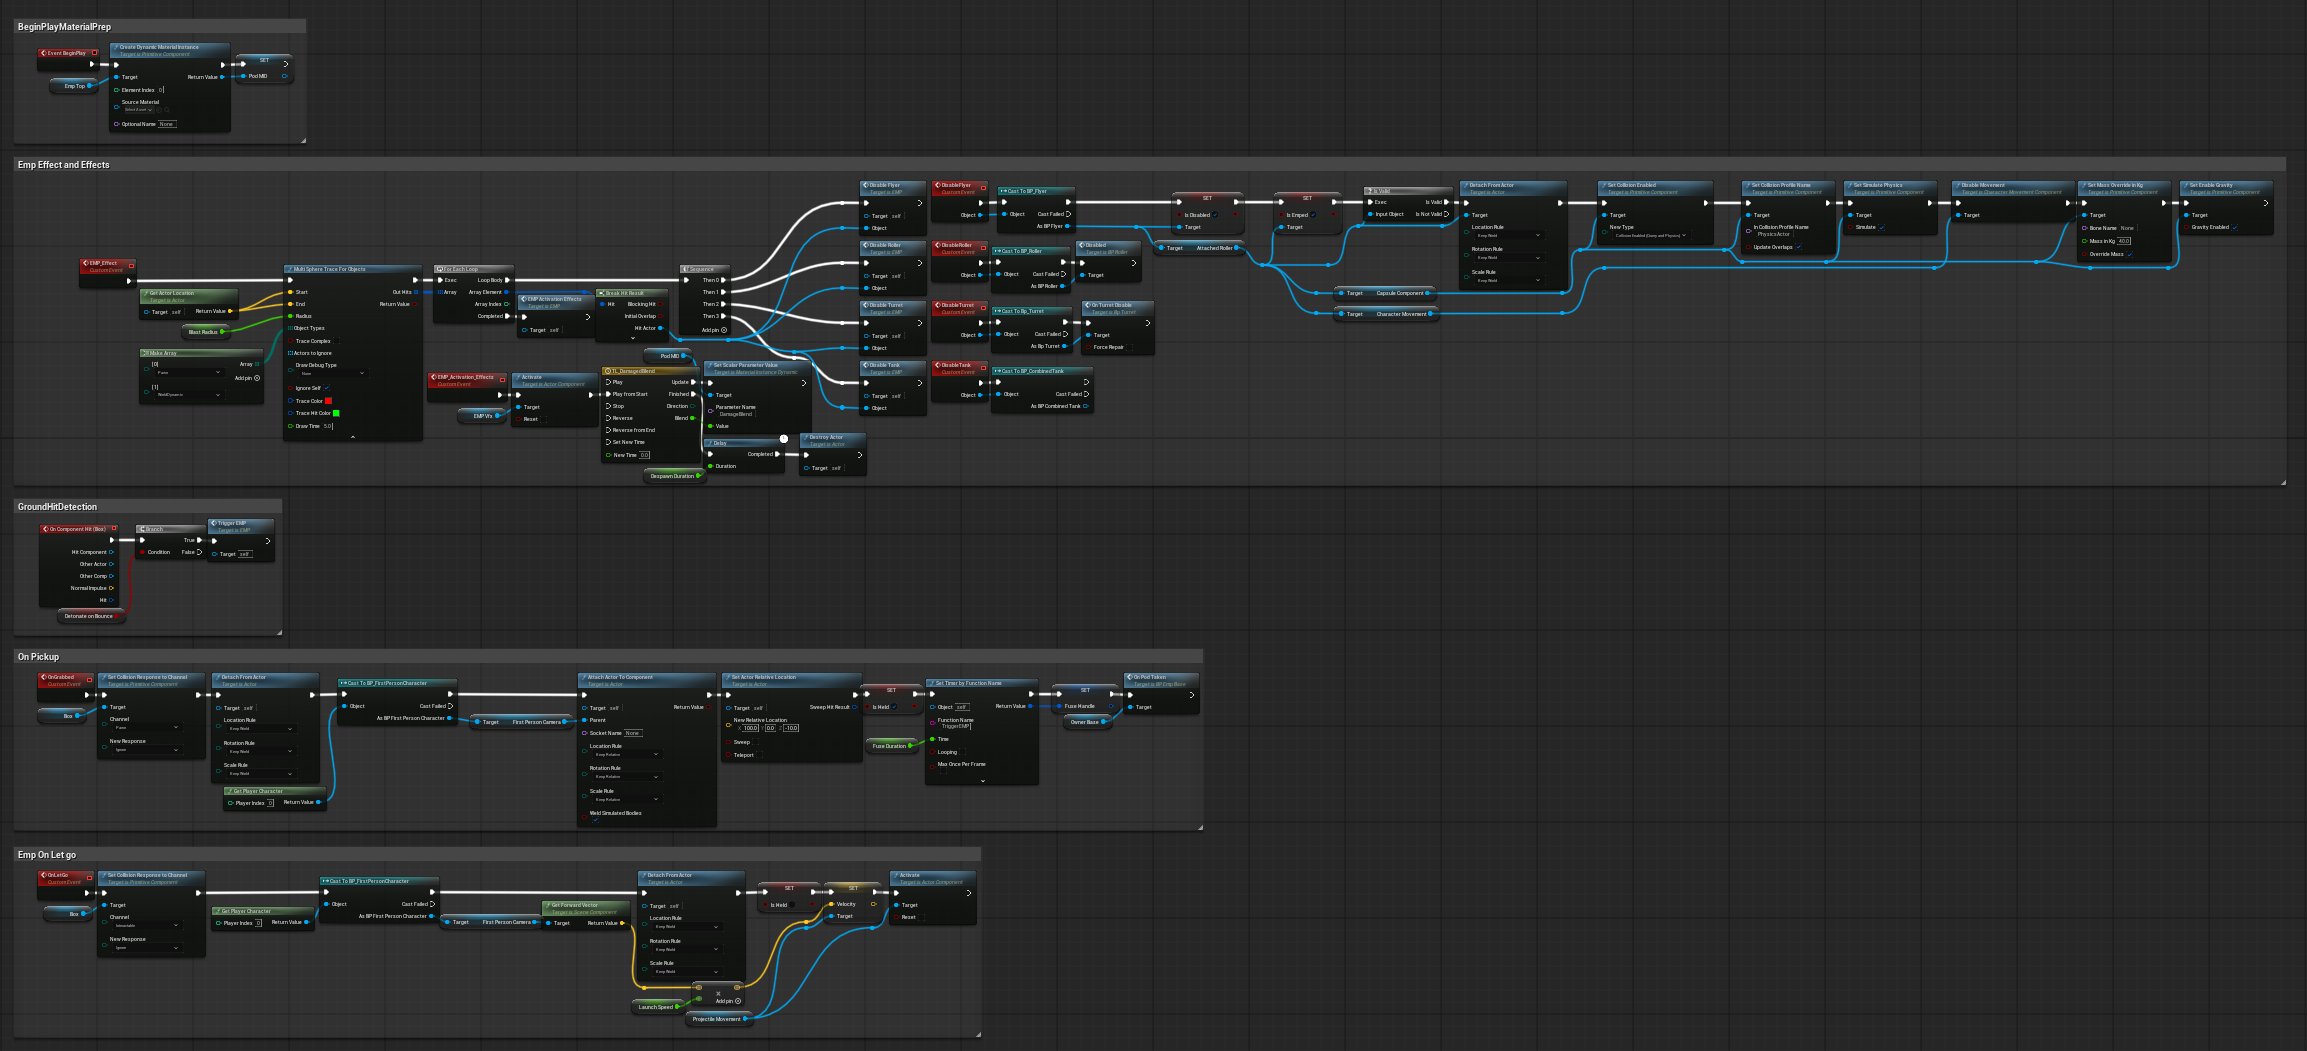Click the Mass in Kg value field
The image size is (2307, 1051).
[2124, 241]
